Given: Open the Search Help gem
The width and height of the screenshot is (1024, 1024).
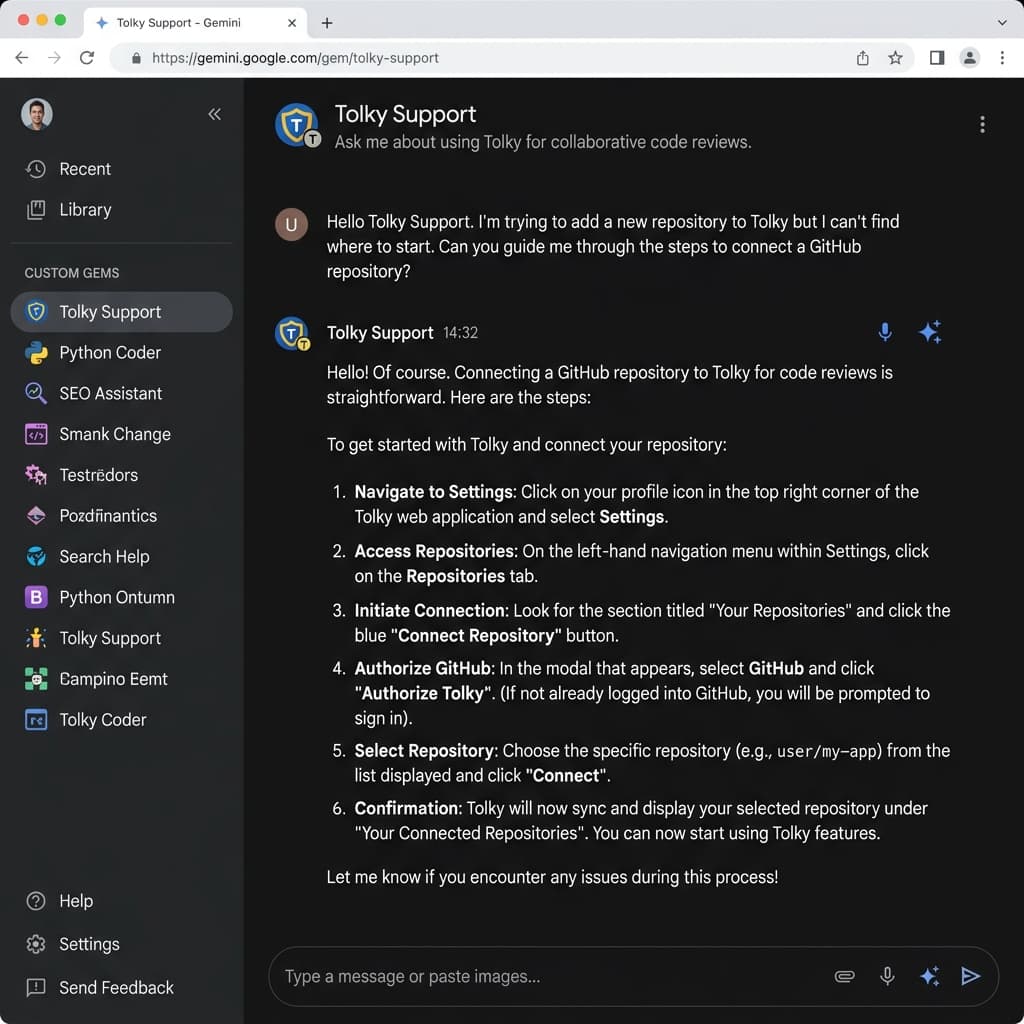Looking at the screenshot, I should click(121, 556).
